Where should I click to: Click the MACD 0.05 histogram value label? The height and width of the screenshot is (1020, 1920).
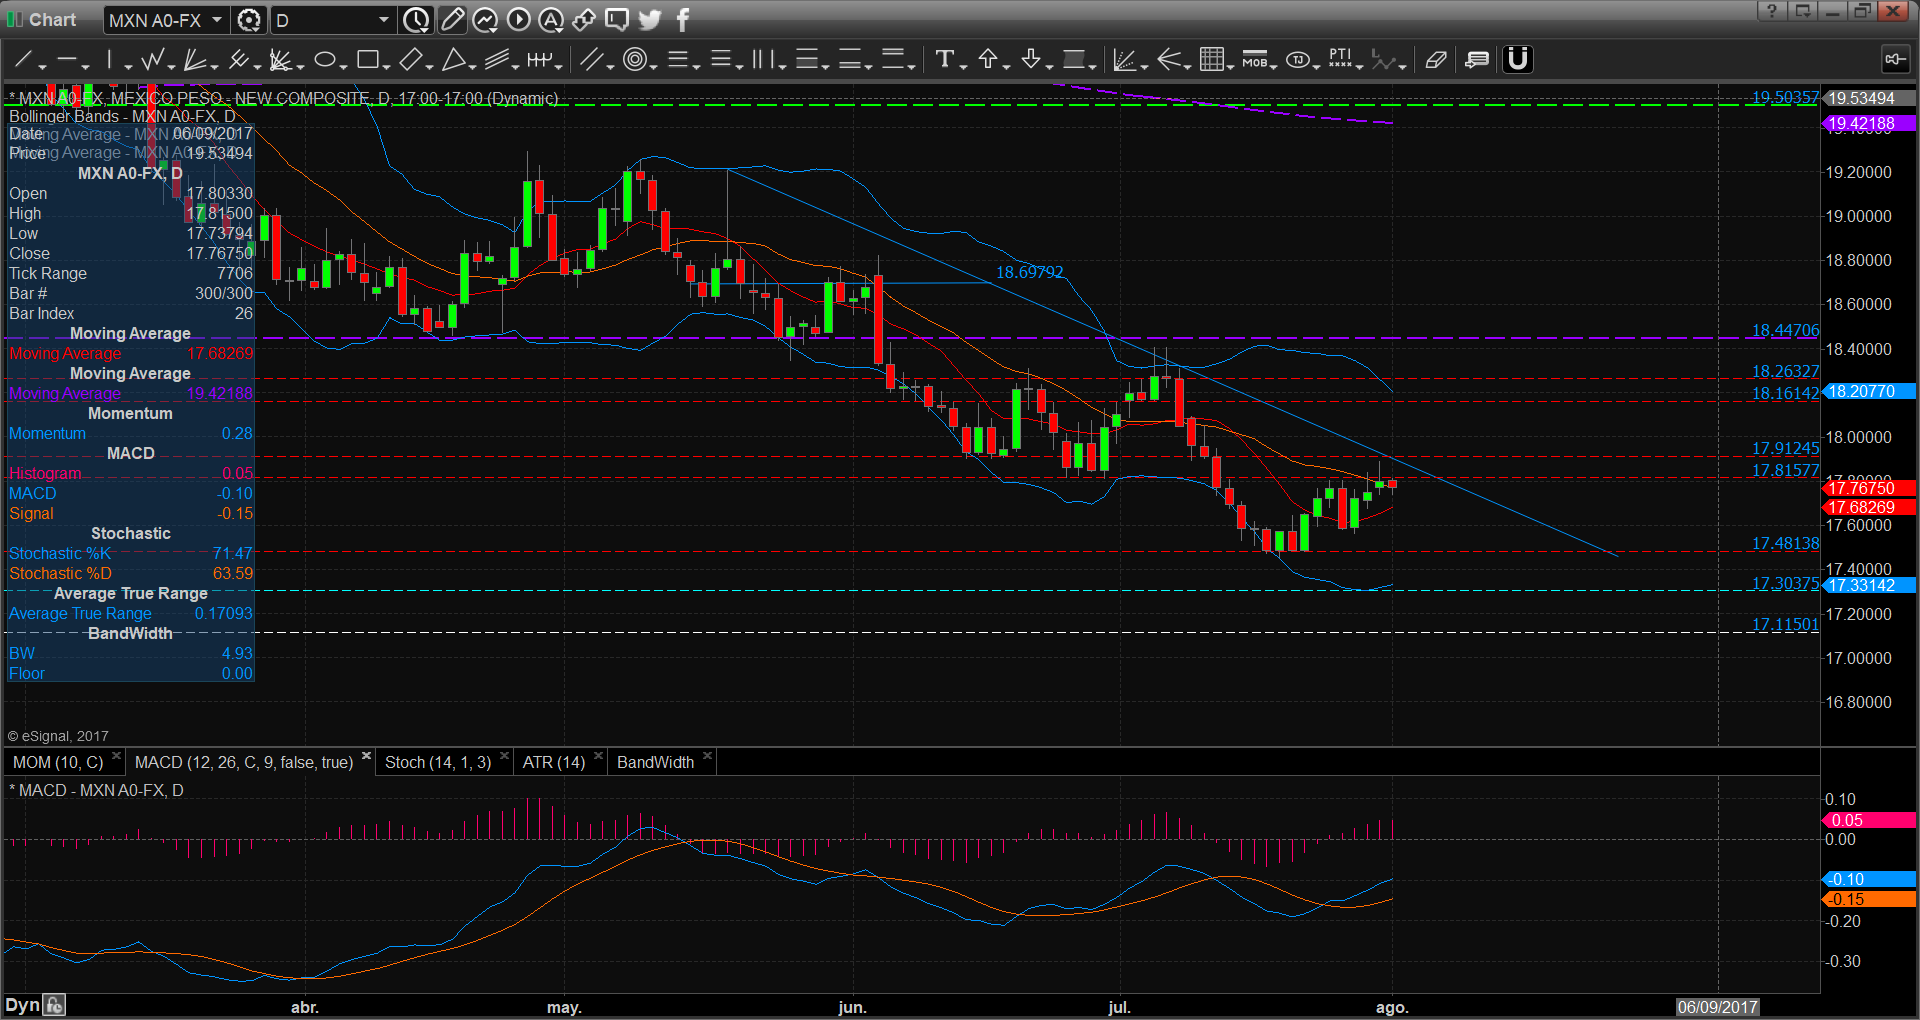tap(1870, 820)
